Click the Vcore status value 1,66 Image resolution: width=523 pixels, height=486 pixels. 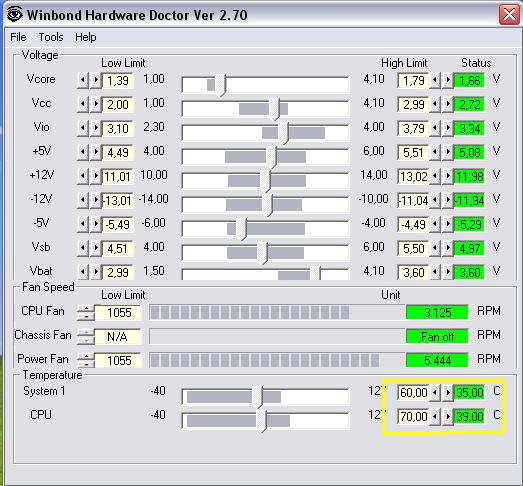[x=469, y=80]
